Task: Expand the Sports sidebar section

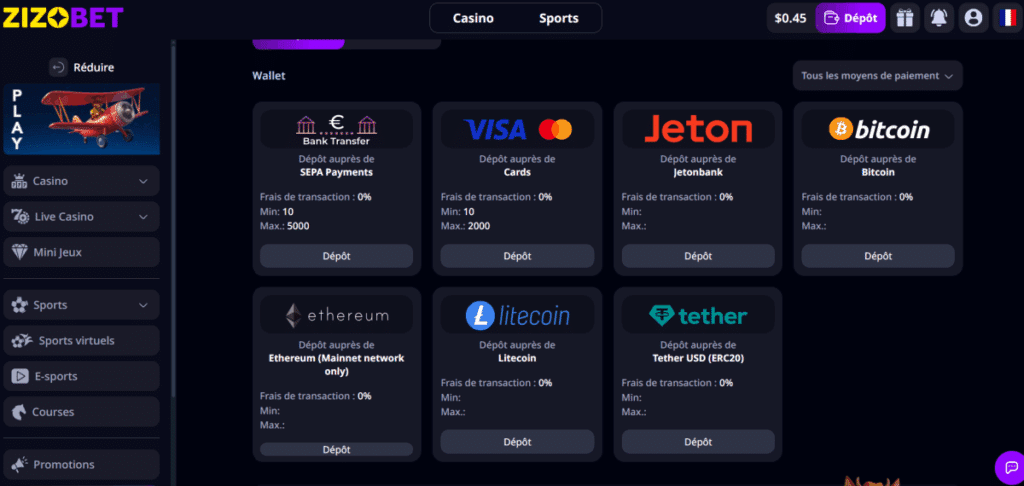Action: [x=143, y=305]
